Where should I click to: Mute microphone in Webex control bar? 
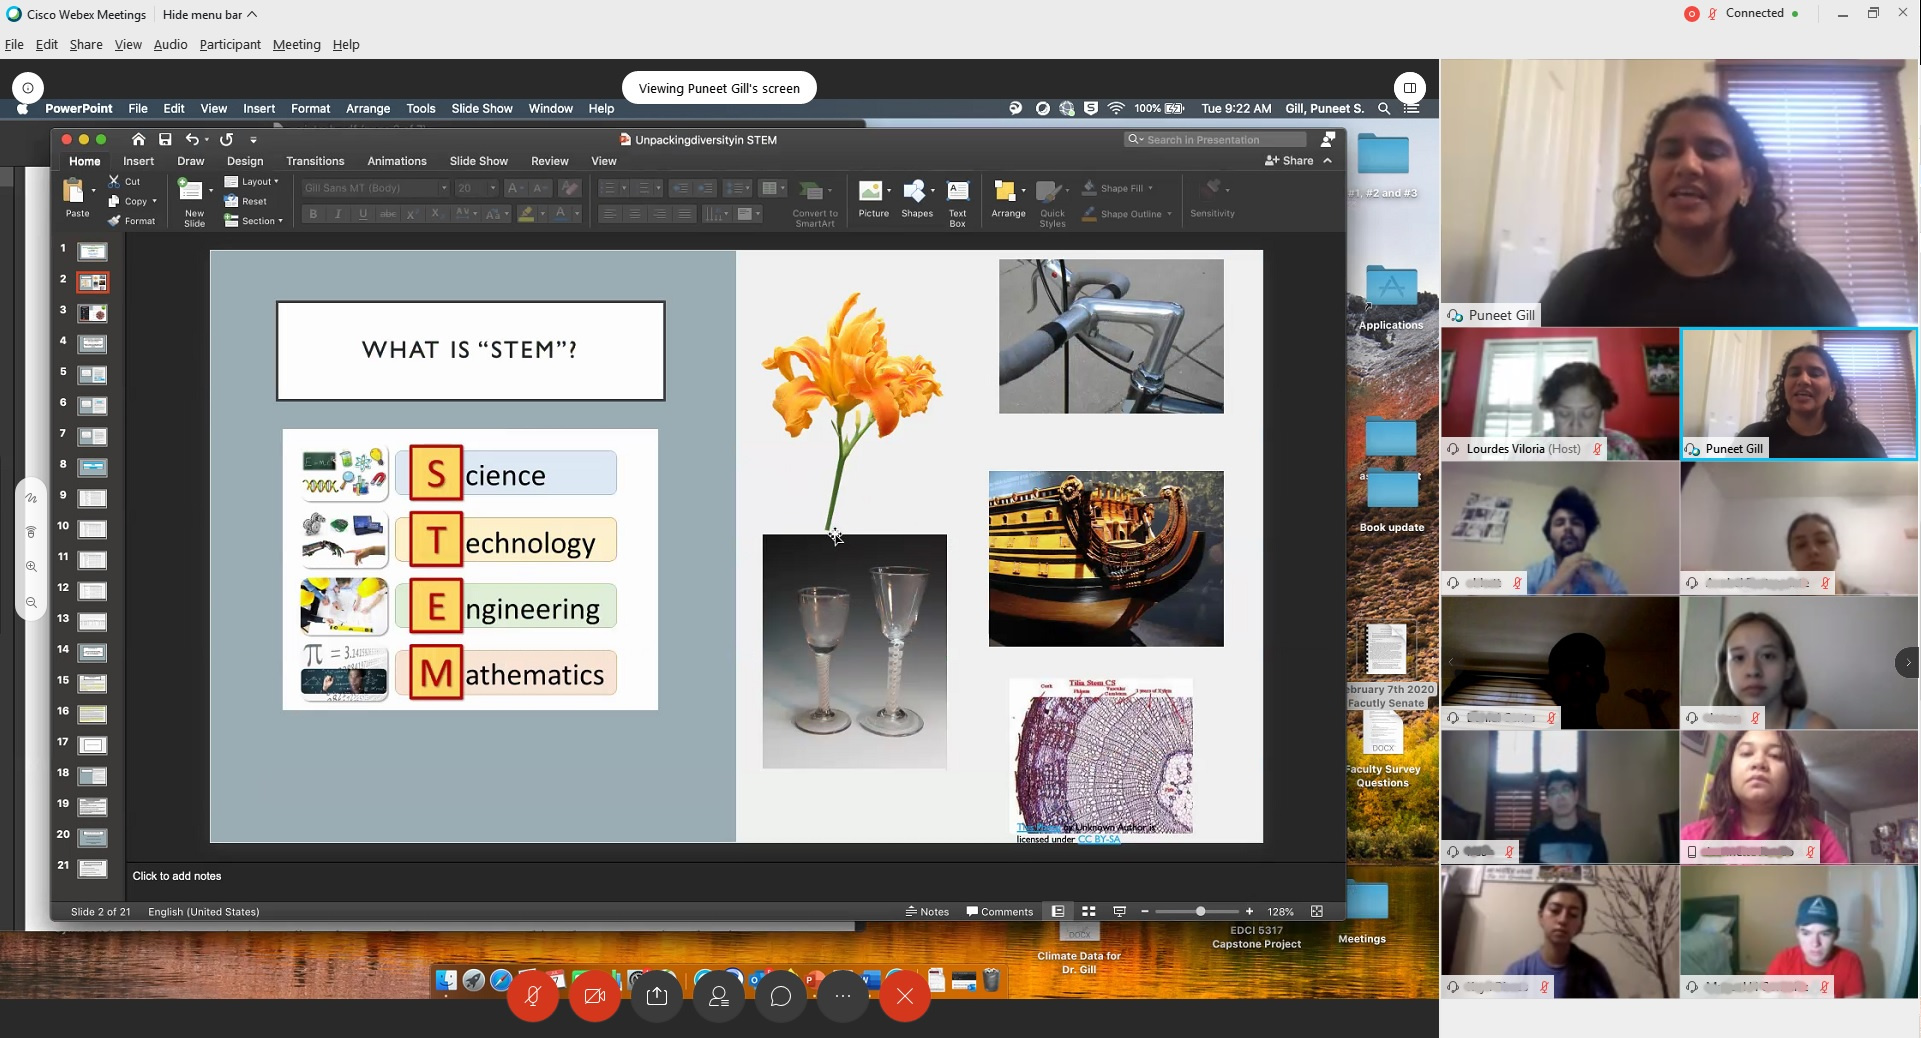tap(533, 996)
